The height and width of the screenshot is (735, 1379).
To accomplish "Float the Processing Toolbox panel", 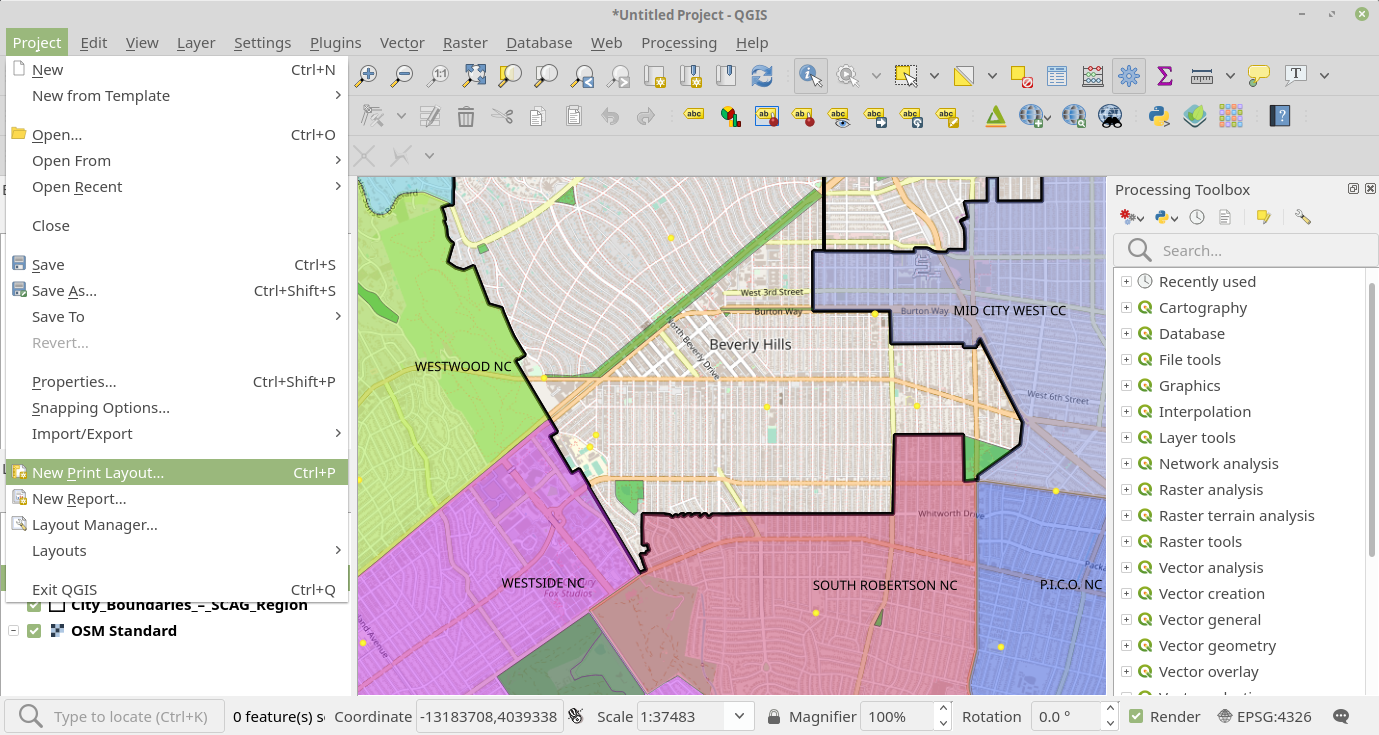I will [1353, 189].
